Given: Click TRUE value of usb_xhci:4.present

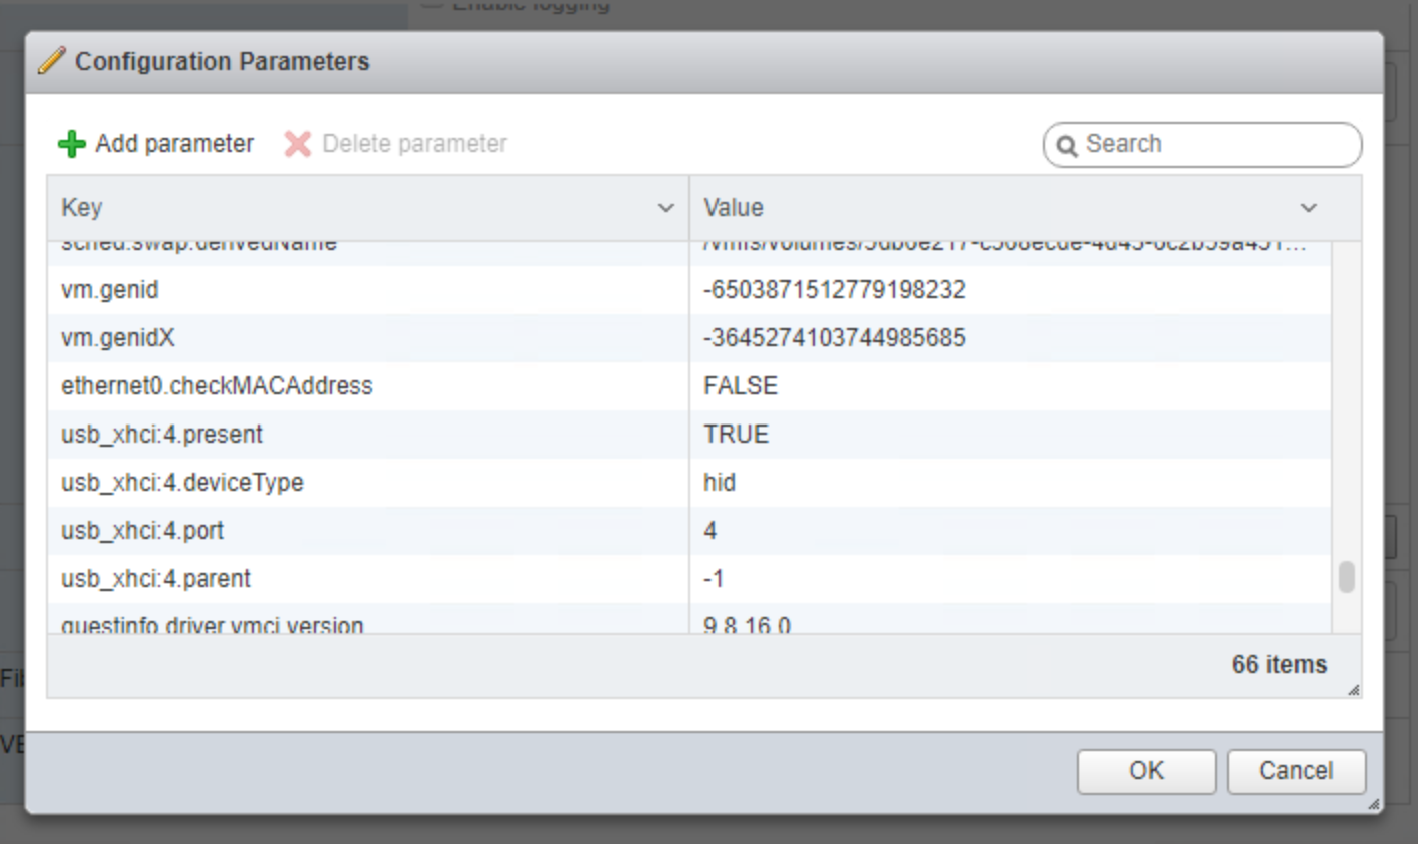Looking at the screenshot, I should pyautogui.click(x=736, y=435).
